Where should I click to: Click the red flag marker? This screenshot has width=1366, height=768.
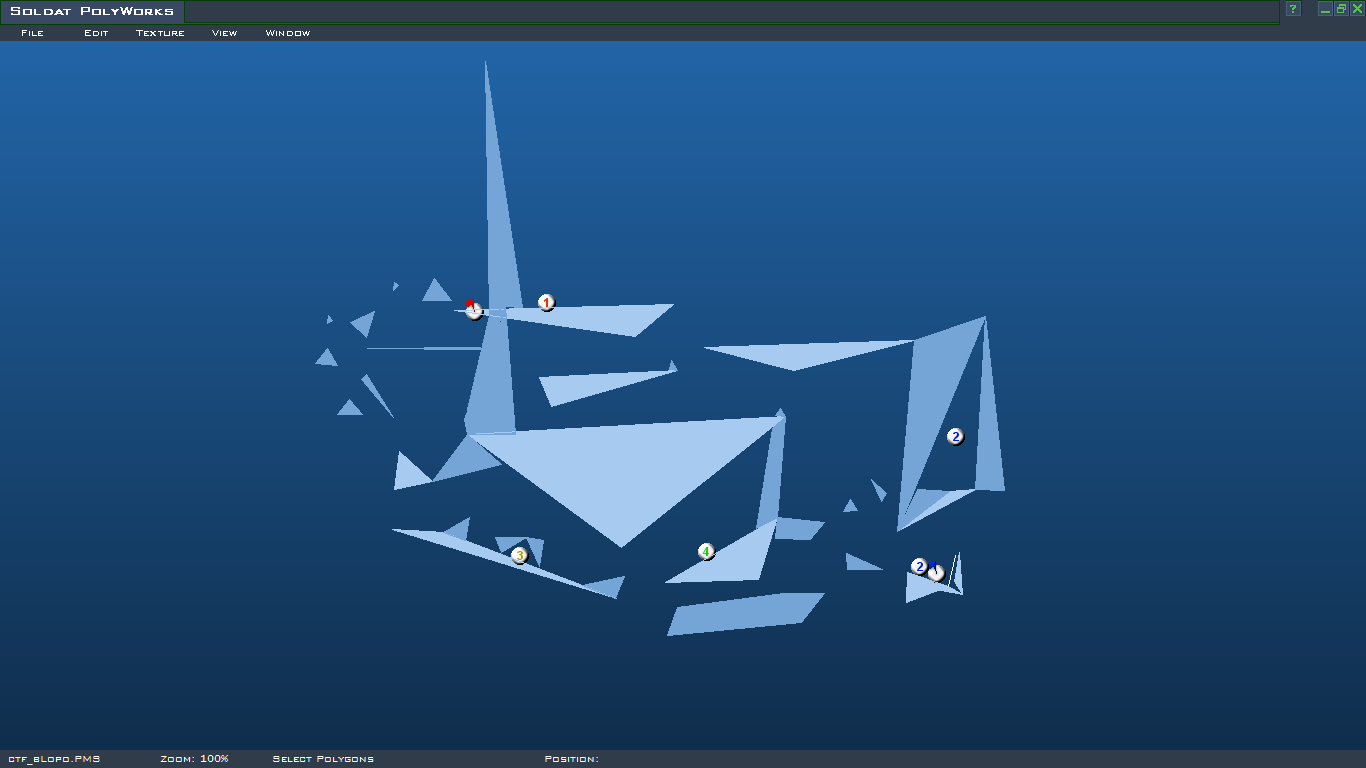click(473, 309)
